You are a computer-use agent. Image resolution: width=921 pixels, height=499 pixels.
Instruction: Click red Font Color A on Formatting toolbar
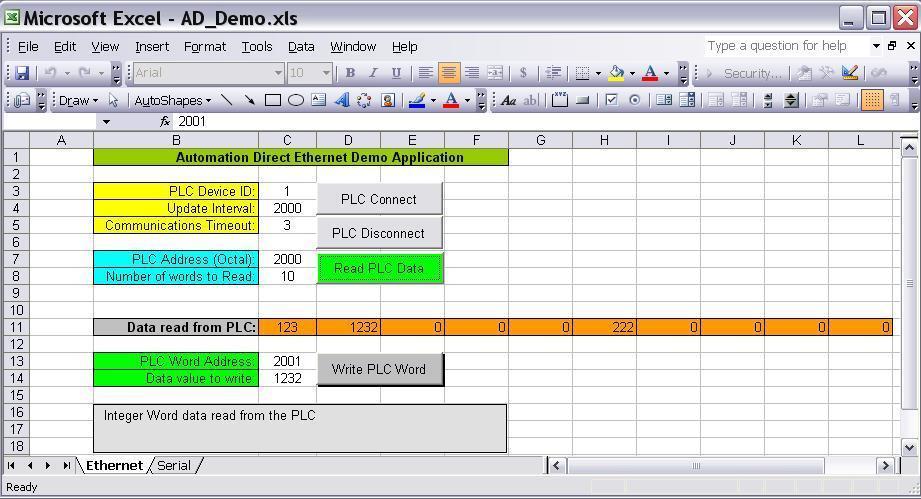pyautogui.click(x=650, y=73)
